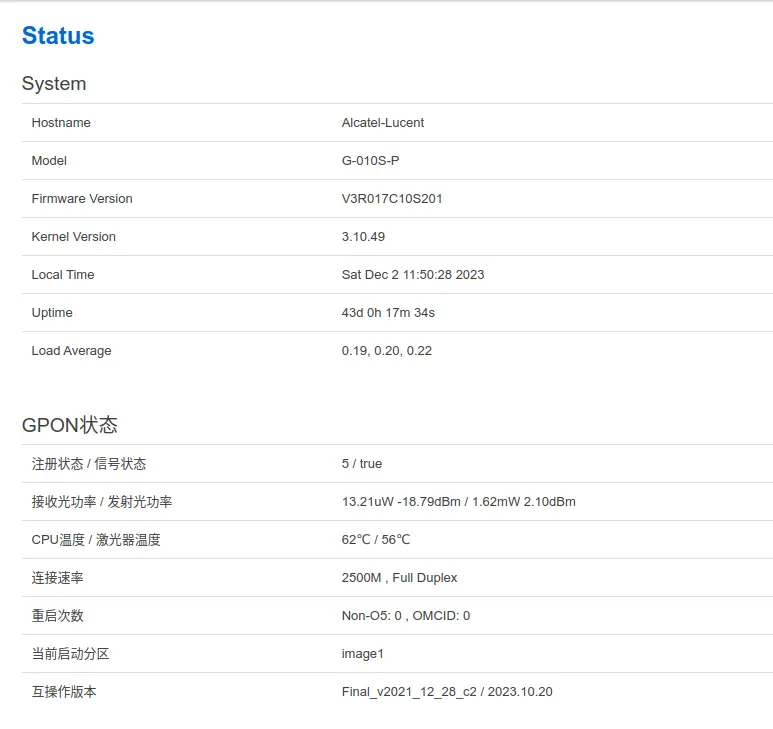Select the Non-O5: 0 , OMCID: 0 value

406,615
